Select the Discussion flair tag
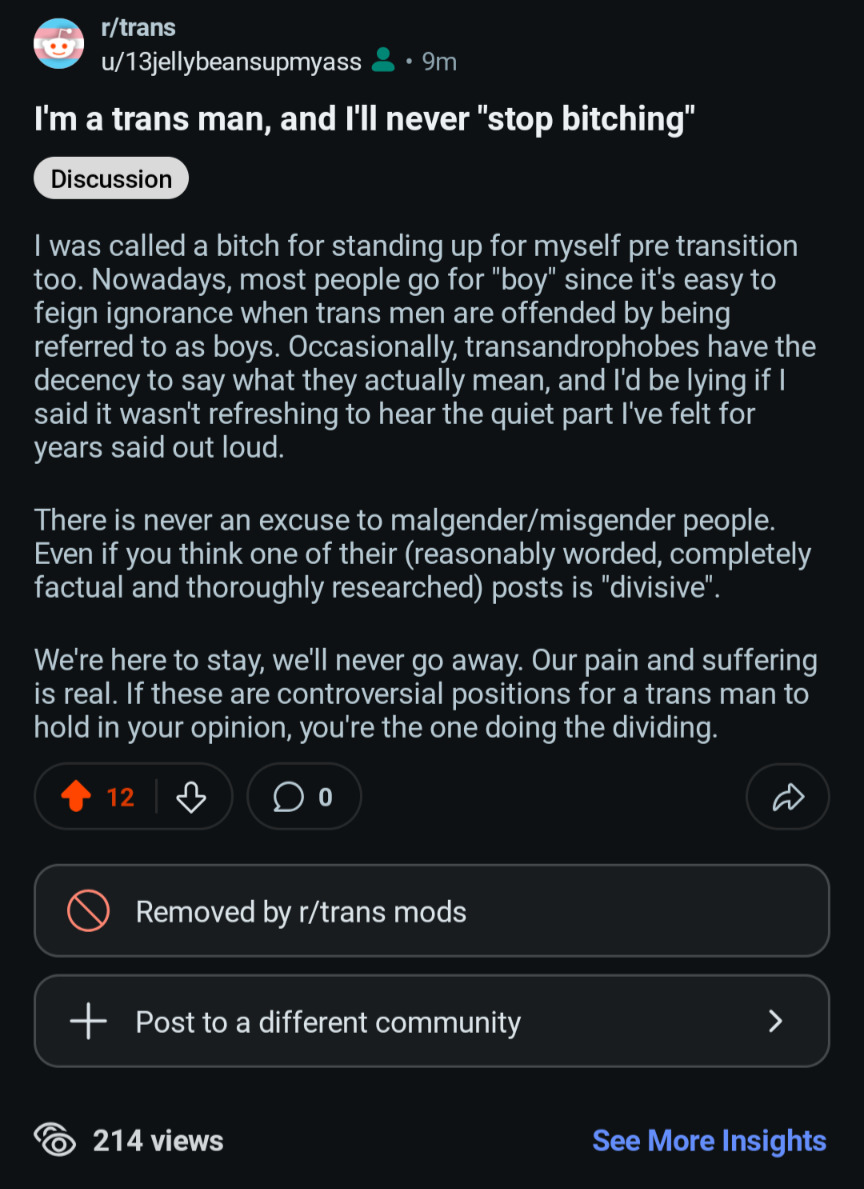 [x=111, y=179]
